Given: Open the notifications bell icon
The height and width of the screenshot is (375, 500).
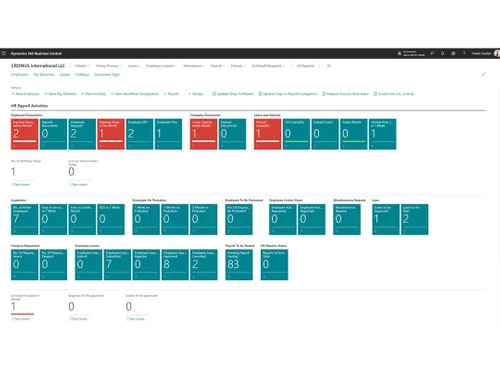Looking at the screenshot, I should pyautogui.click(x=443, y=53).
